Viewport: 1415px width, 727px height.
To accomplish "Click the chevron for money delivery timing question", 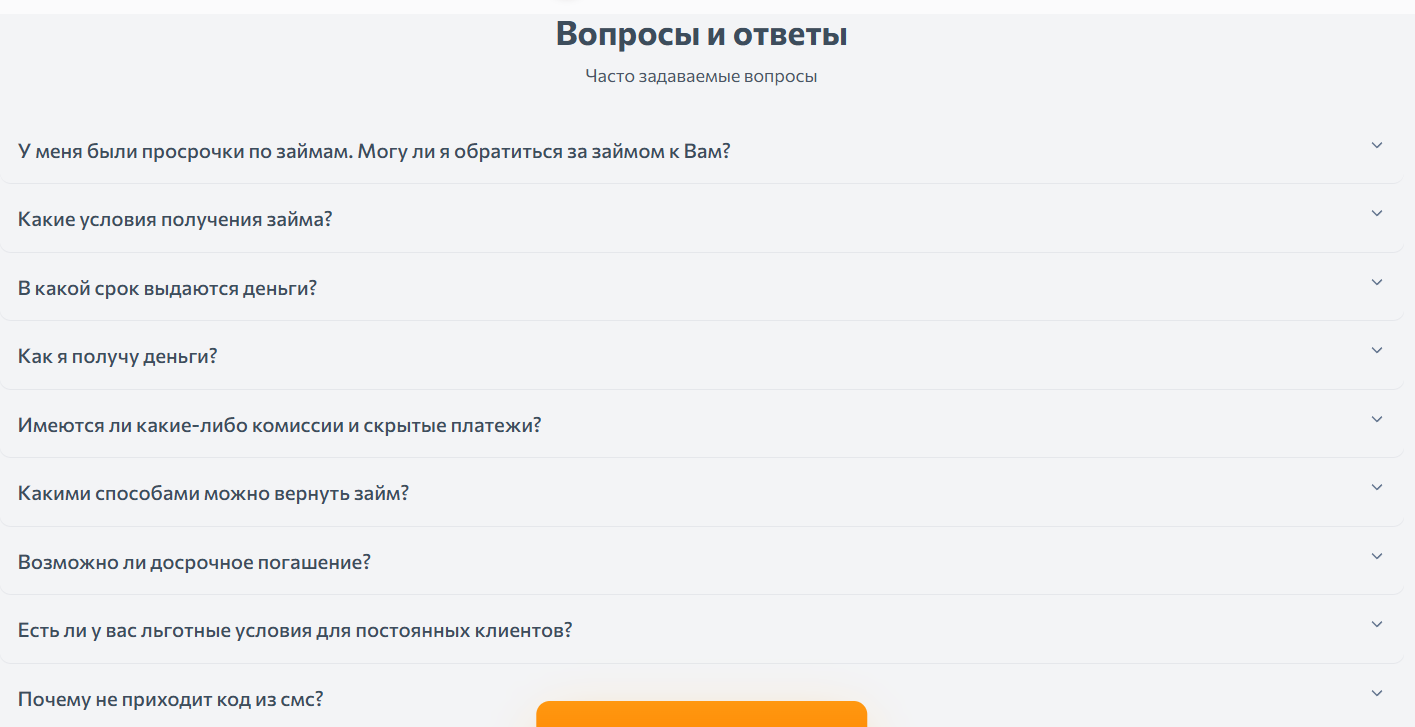I will (x=1379, y=283).
